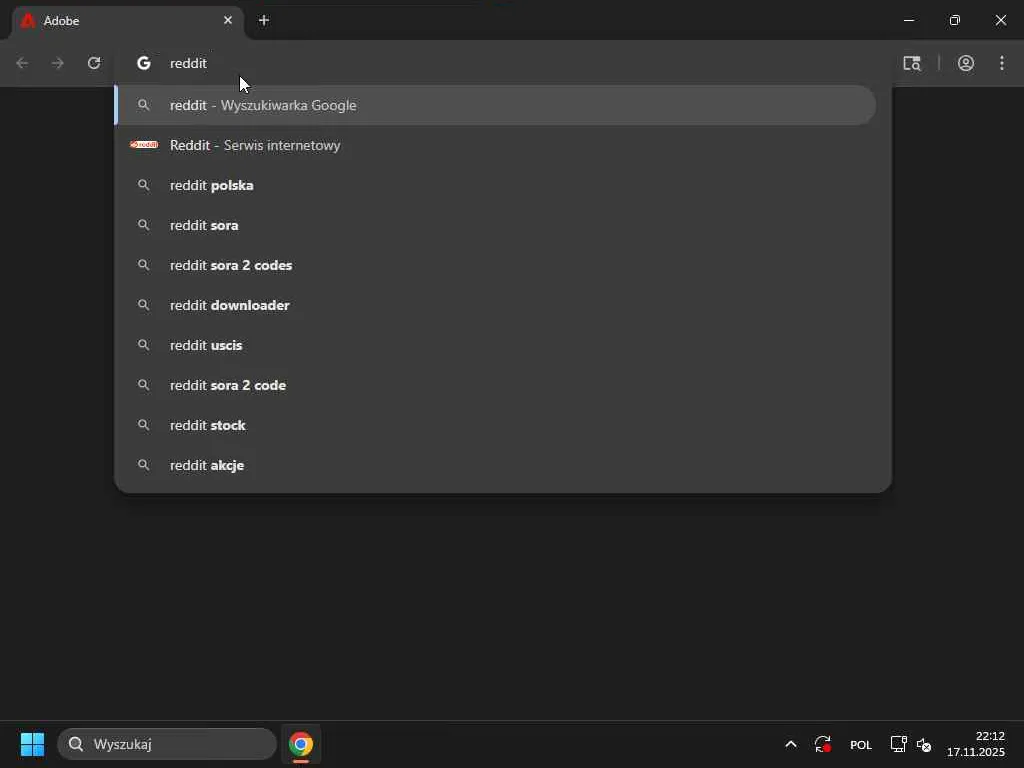
Task: Click the magnifier icon beside reddit stock
Action: coord(144,424)
